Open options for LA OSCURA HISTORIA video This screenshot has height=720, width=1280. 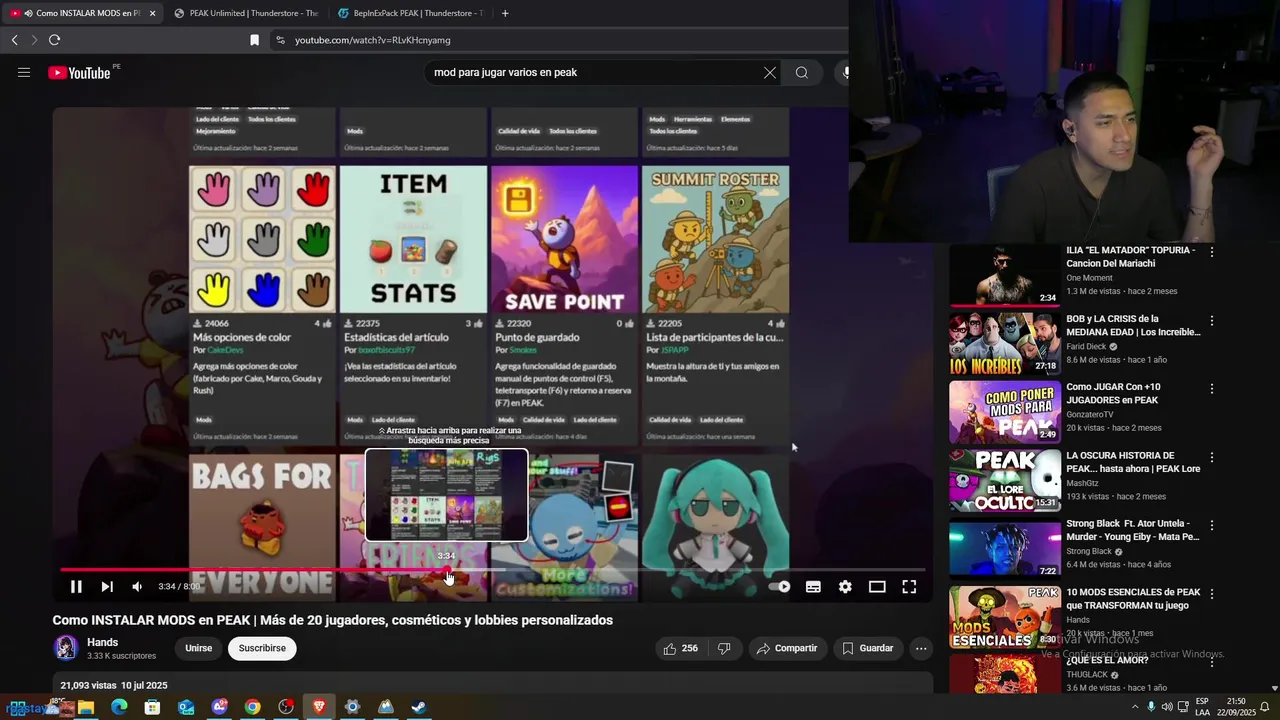point(1212,457)
